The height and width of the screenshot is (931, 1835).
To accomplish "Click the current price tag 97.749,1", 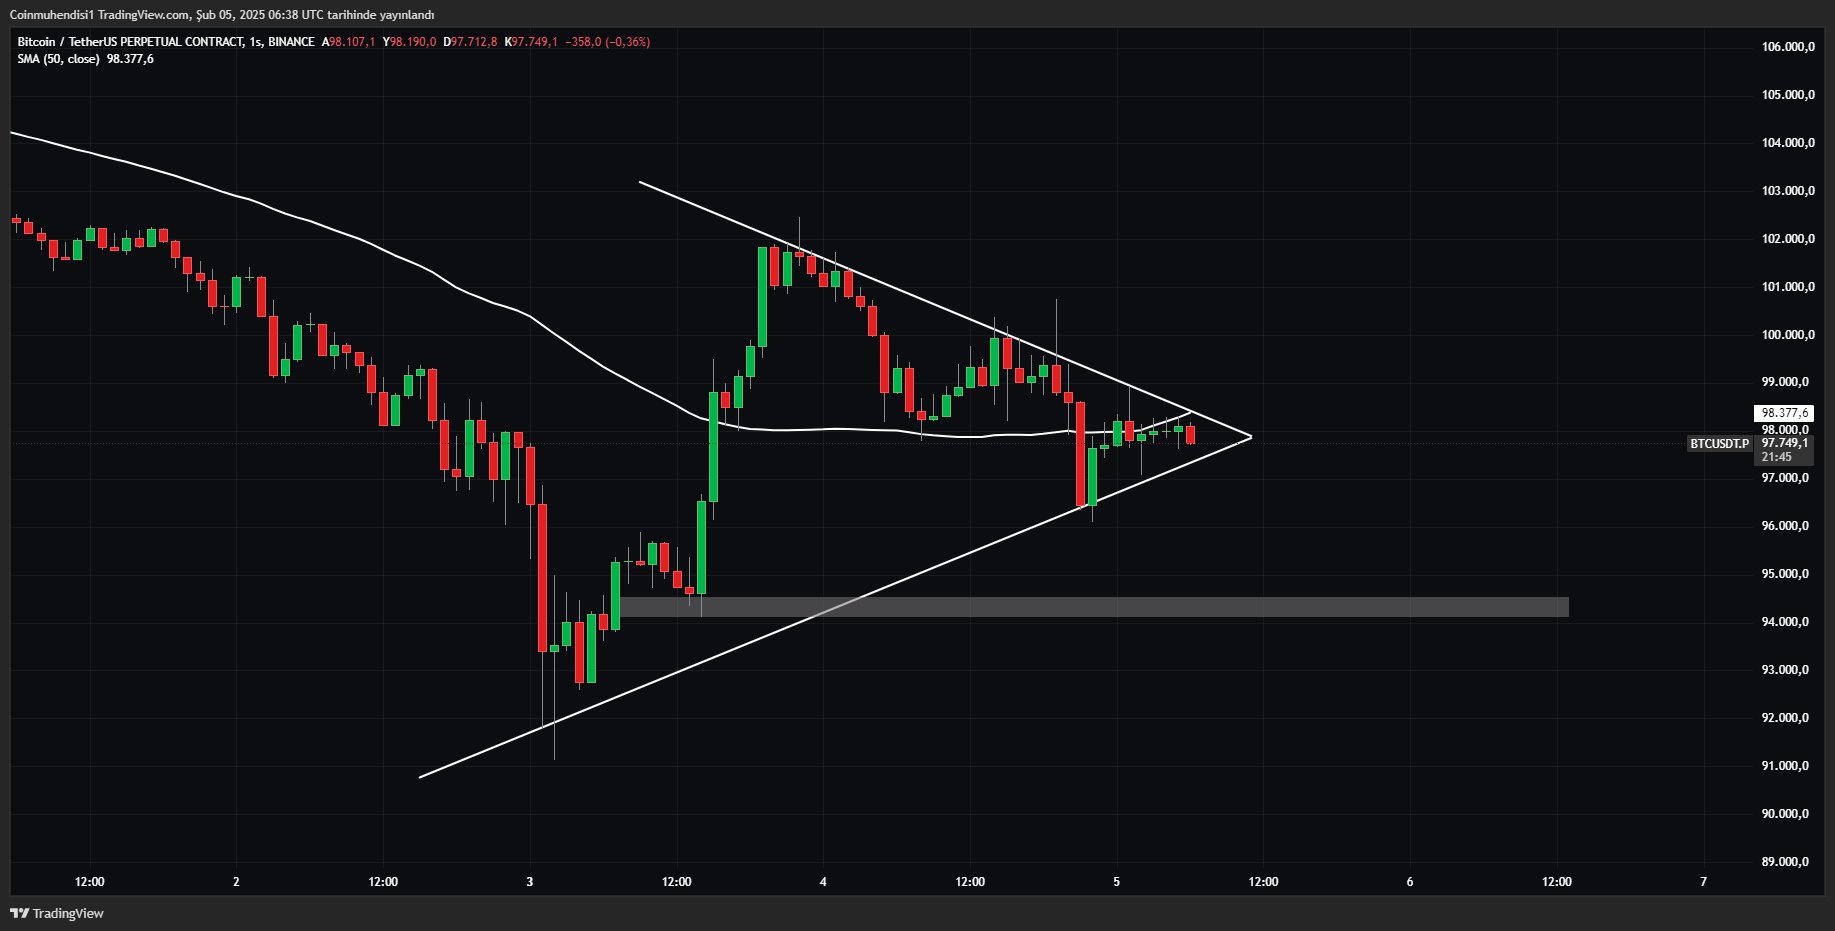I will click(x=1784, y=443).
